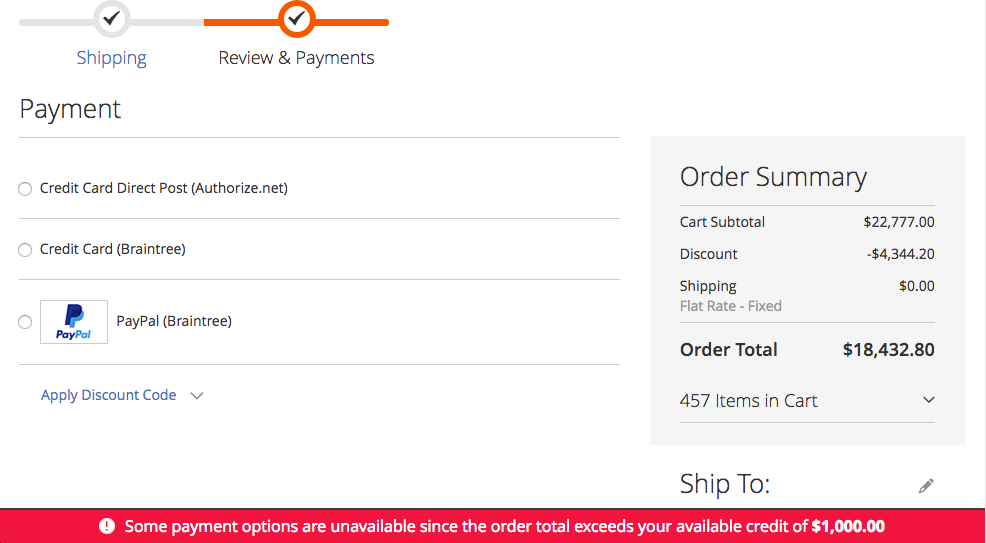Click the Credit Card (Braintree) label
The height and width of the screenshot is (543, 986).
113,249
